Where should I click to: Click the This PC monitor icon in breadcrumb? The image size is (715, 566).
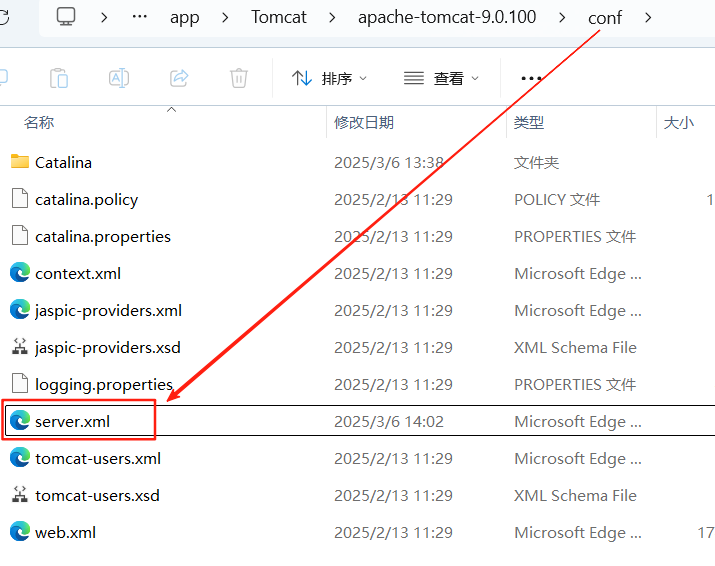[x=66, y=17]
